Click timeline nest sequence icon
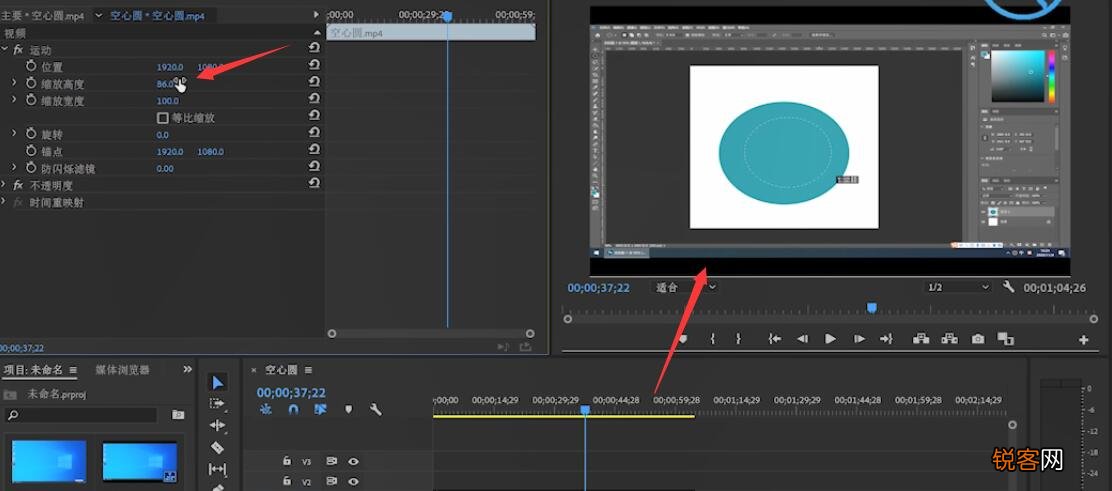Screen dimensions: 1112x491 [265, 409]
